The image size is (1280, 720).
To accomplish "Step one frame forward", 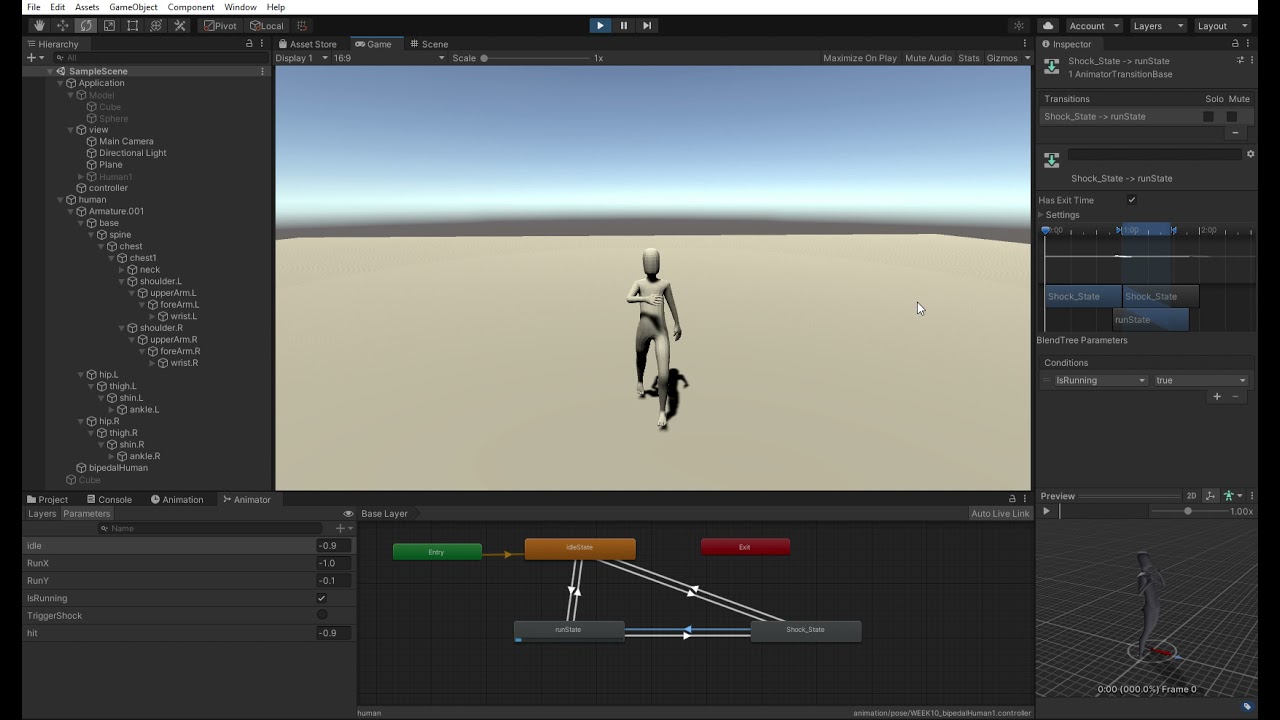I will [647, 25].
